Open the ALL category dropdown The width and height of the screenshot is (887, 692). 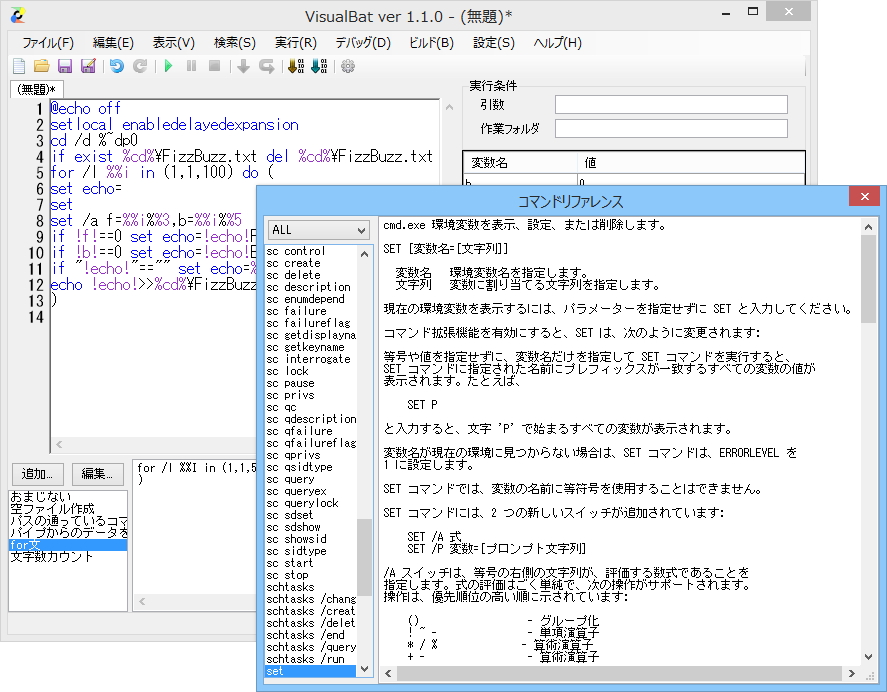[318, 230]
